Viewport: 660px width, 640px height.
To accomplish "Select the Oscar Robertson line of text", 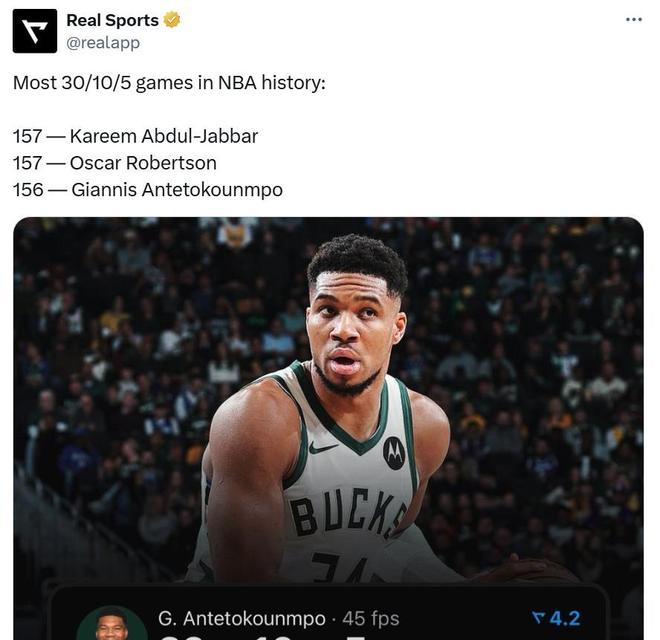I will (114, 162).
